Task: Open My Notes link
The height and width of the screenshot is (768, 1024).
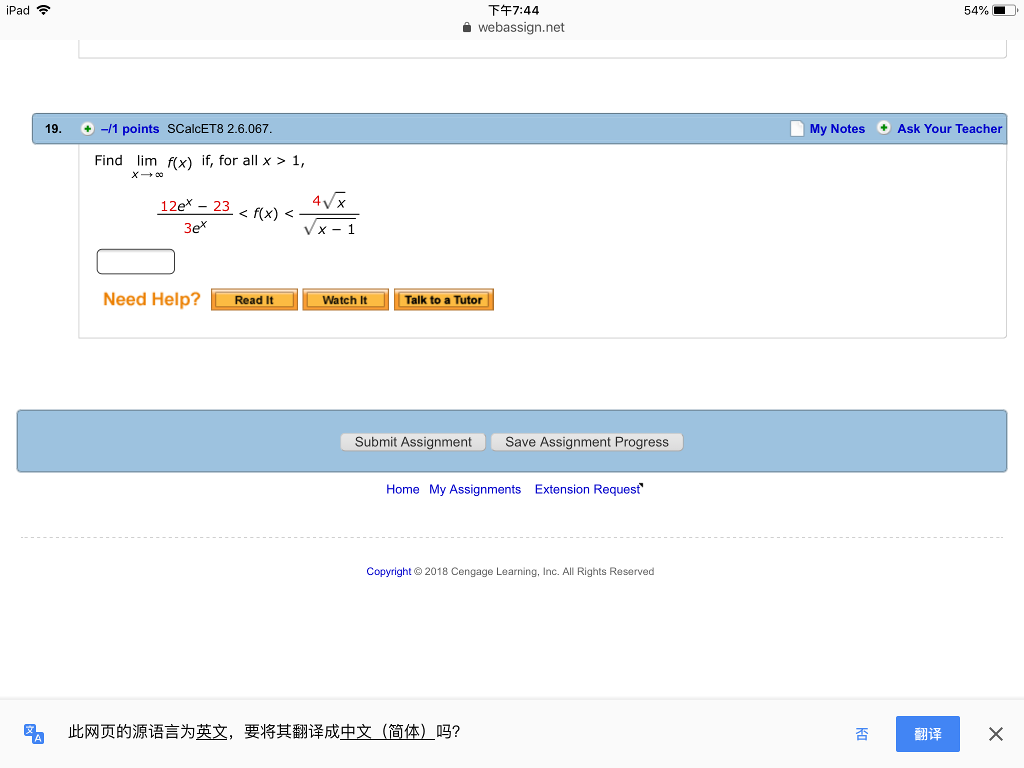Action: 837,129
